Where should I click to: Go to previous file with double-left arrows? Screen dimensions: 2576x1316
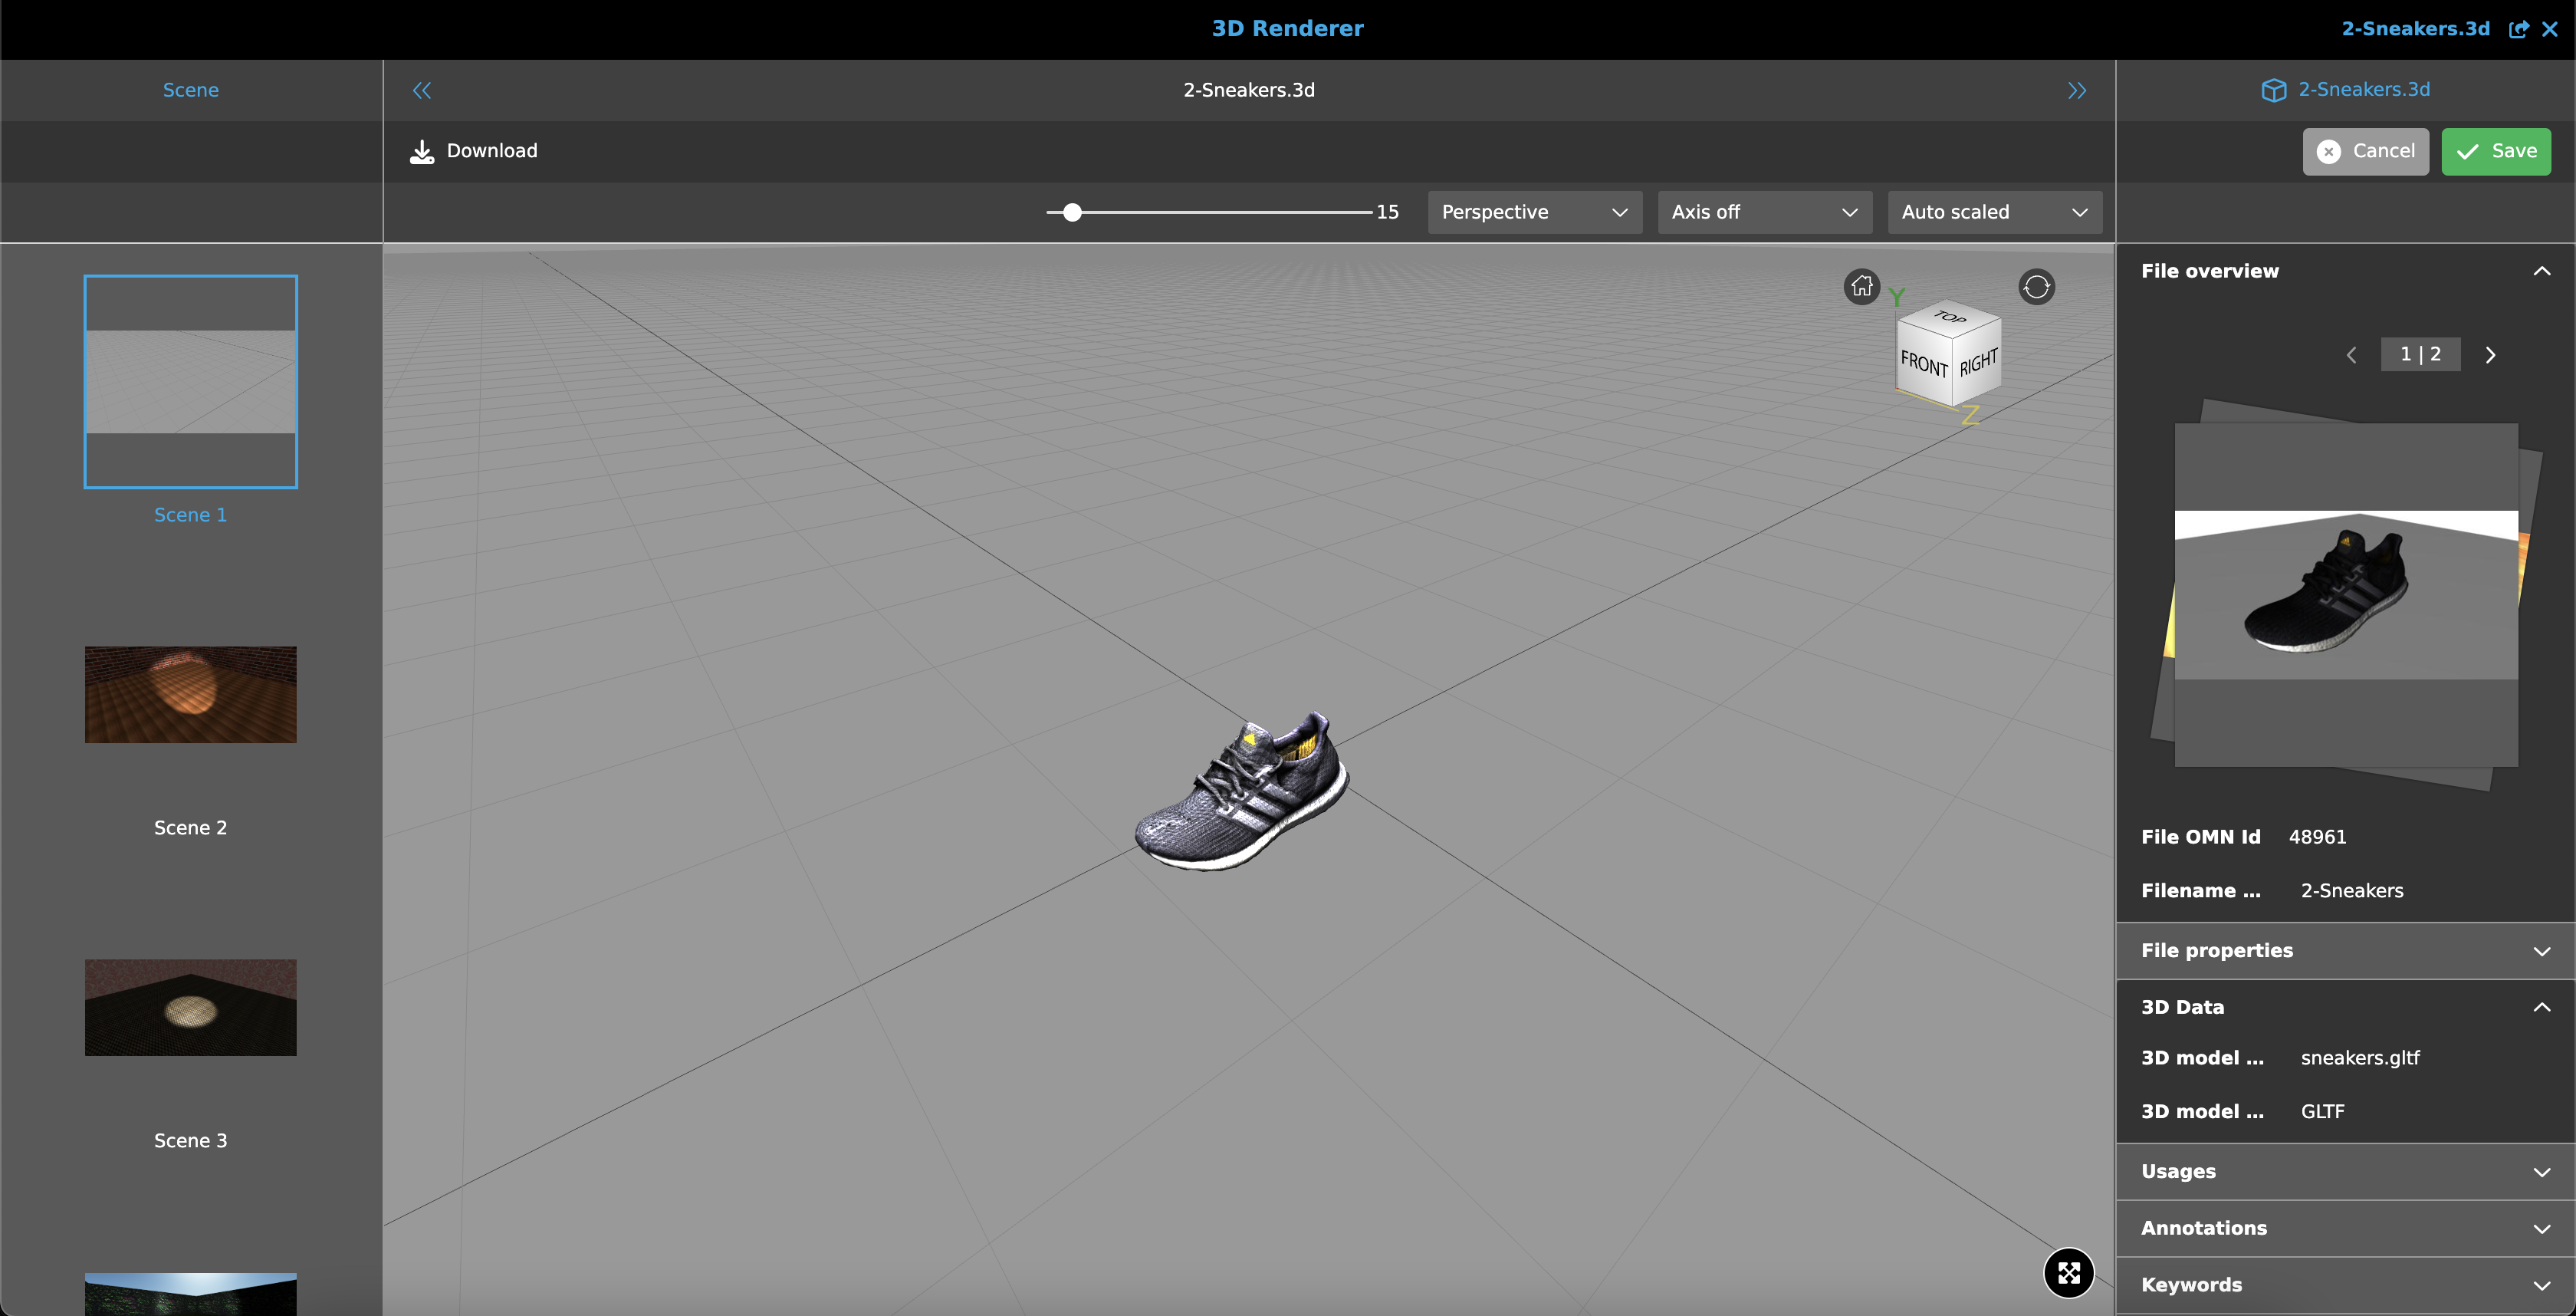click(422, 90)
